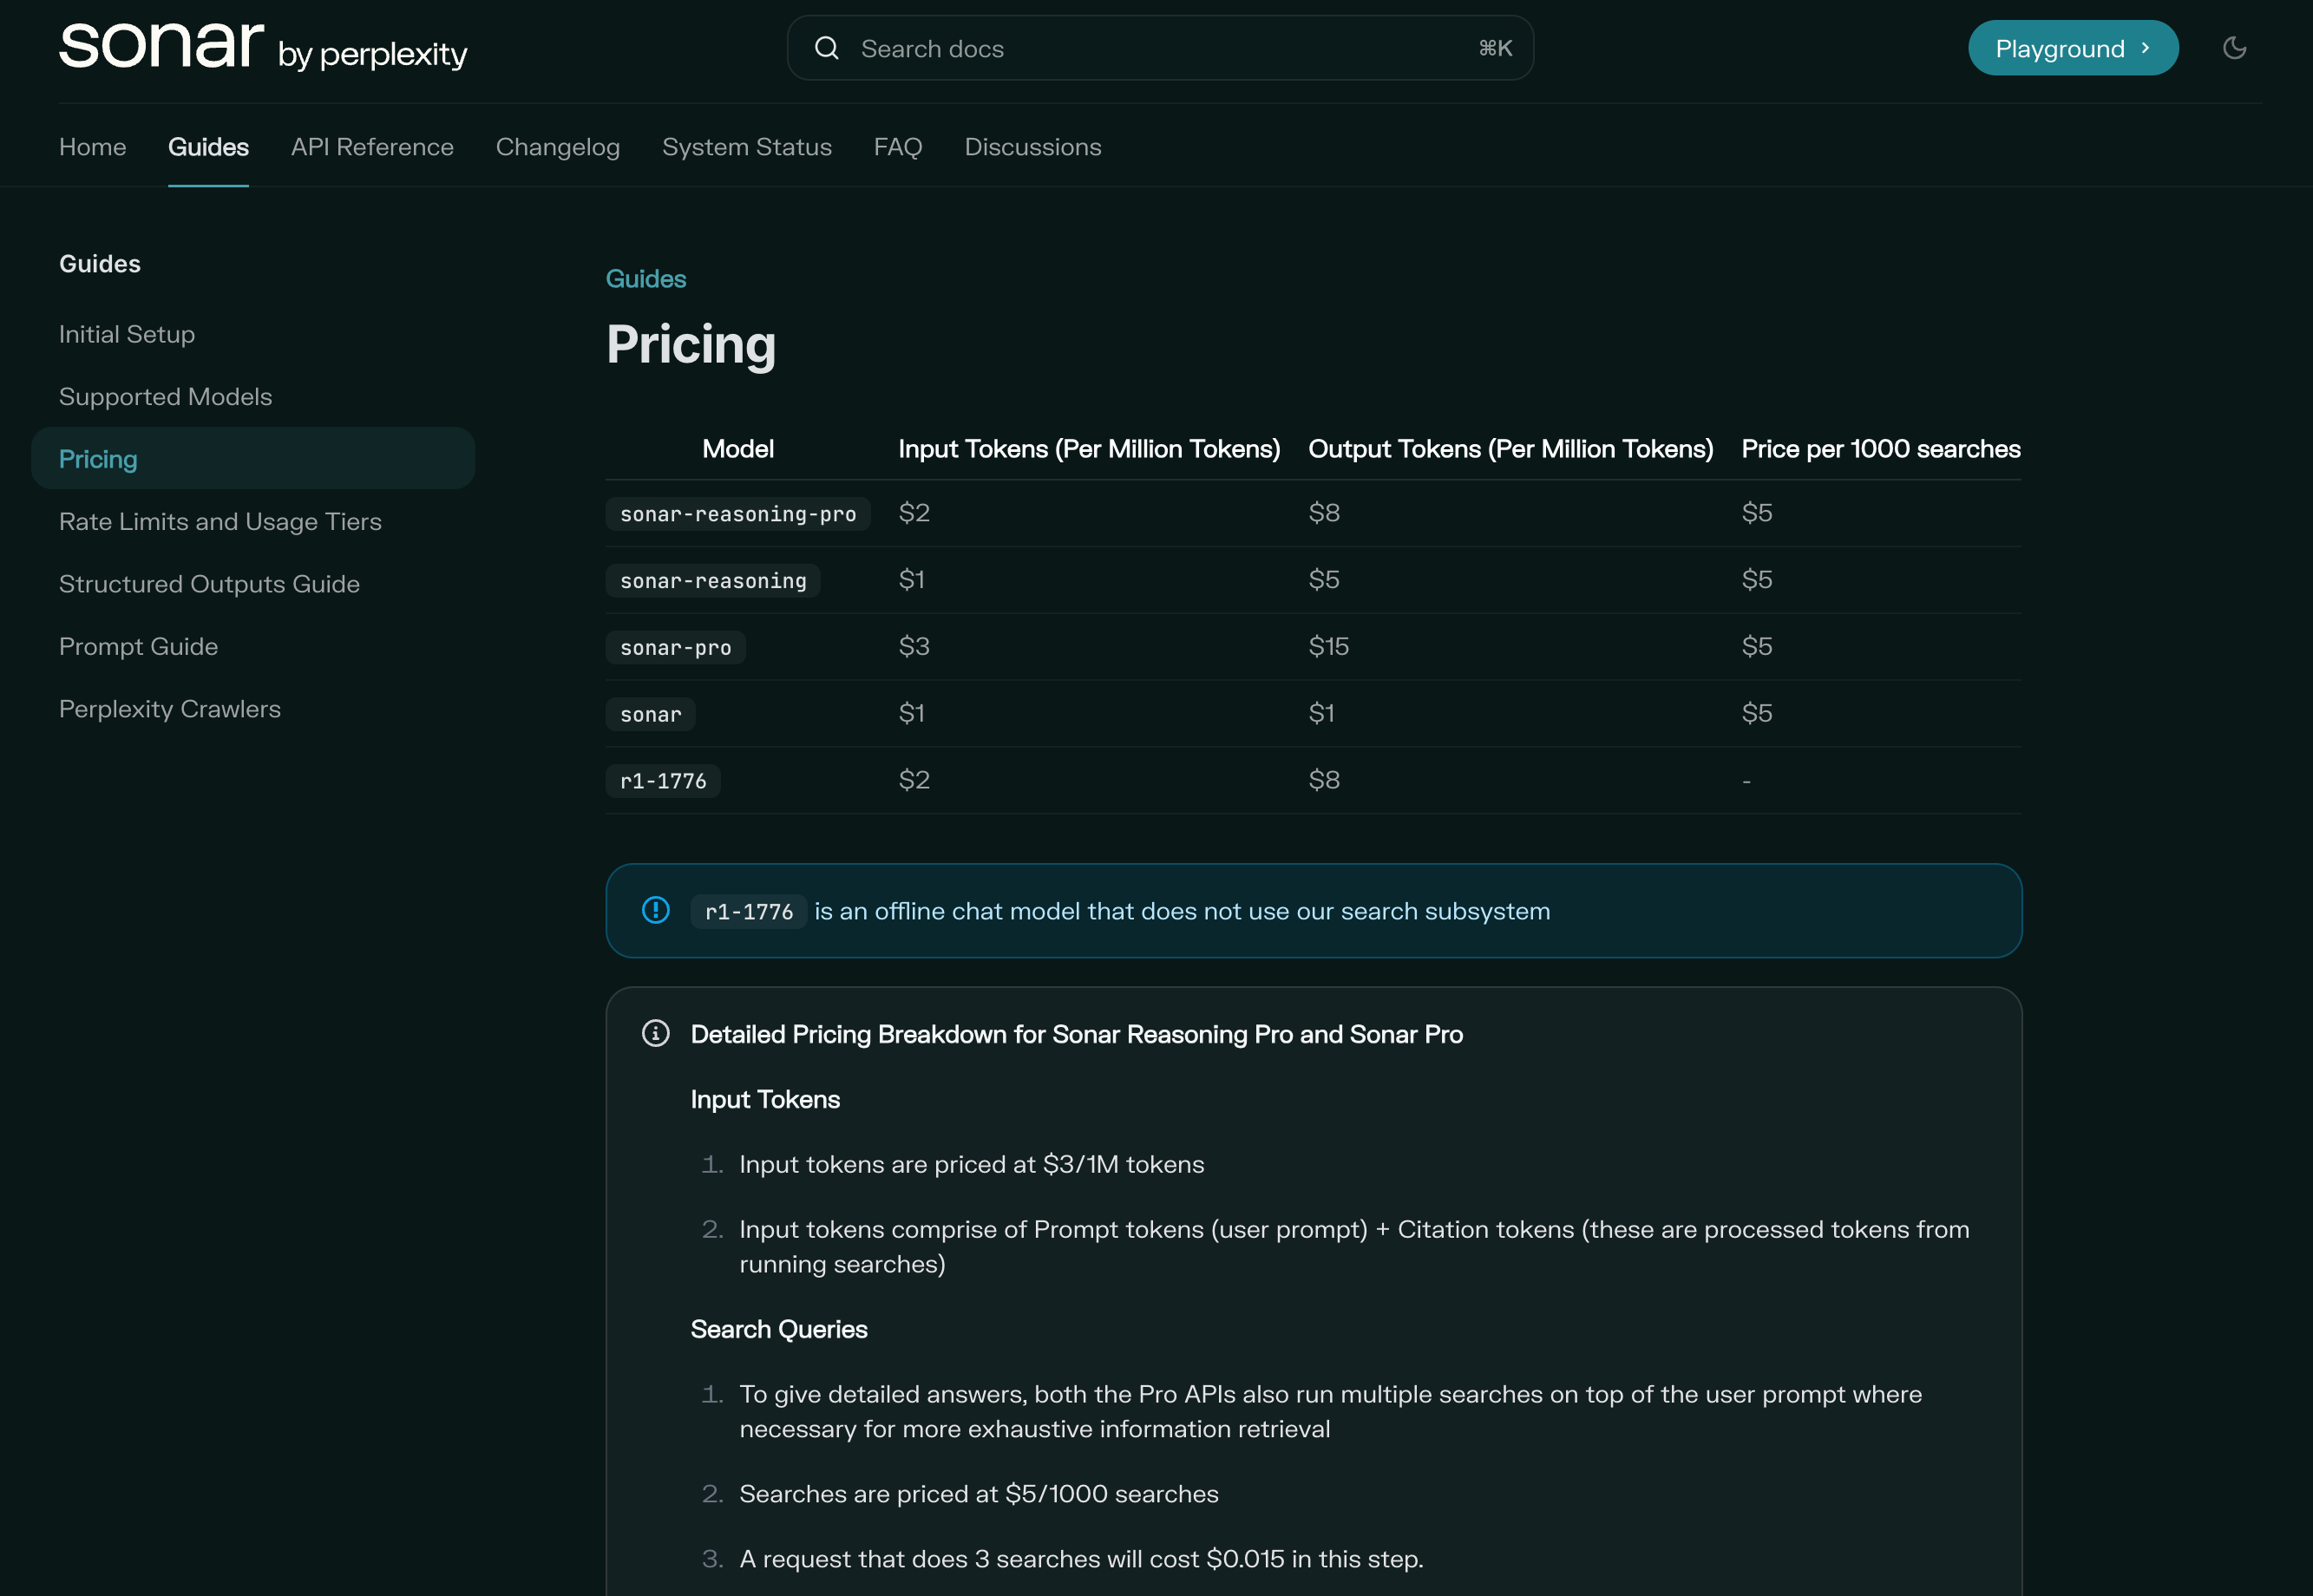Open Structured Outputs Guide in sidebar
This screenshot has height=1596, width=2313.
tap(209, 584)
